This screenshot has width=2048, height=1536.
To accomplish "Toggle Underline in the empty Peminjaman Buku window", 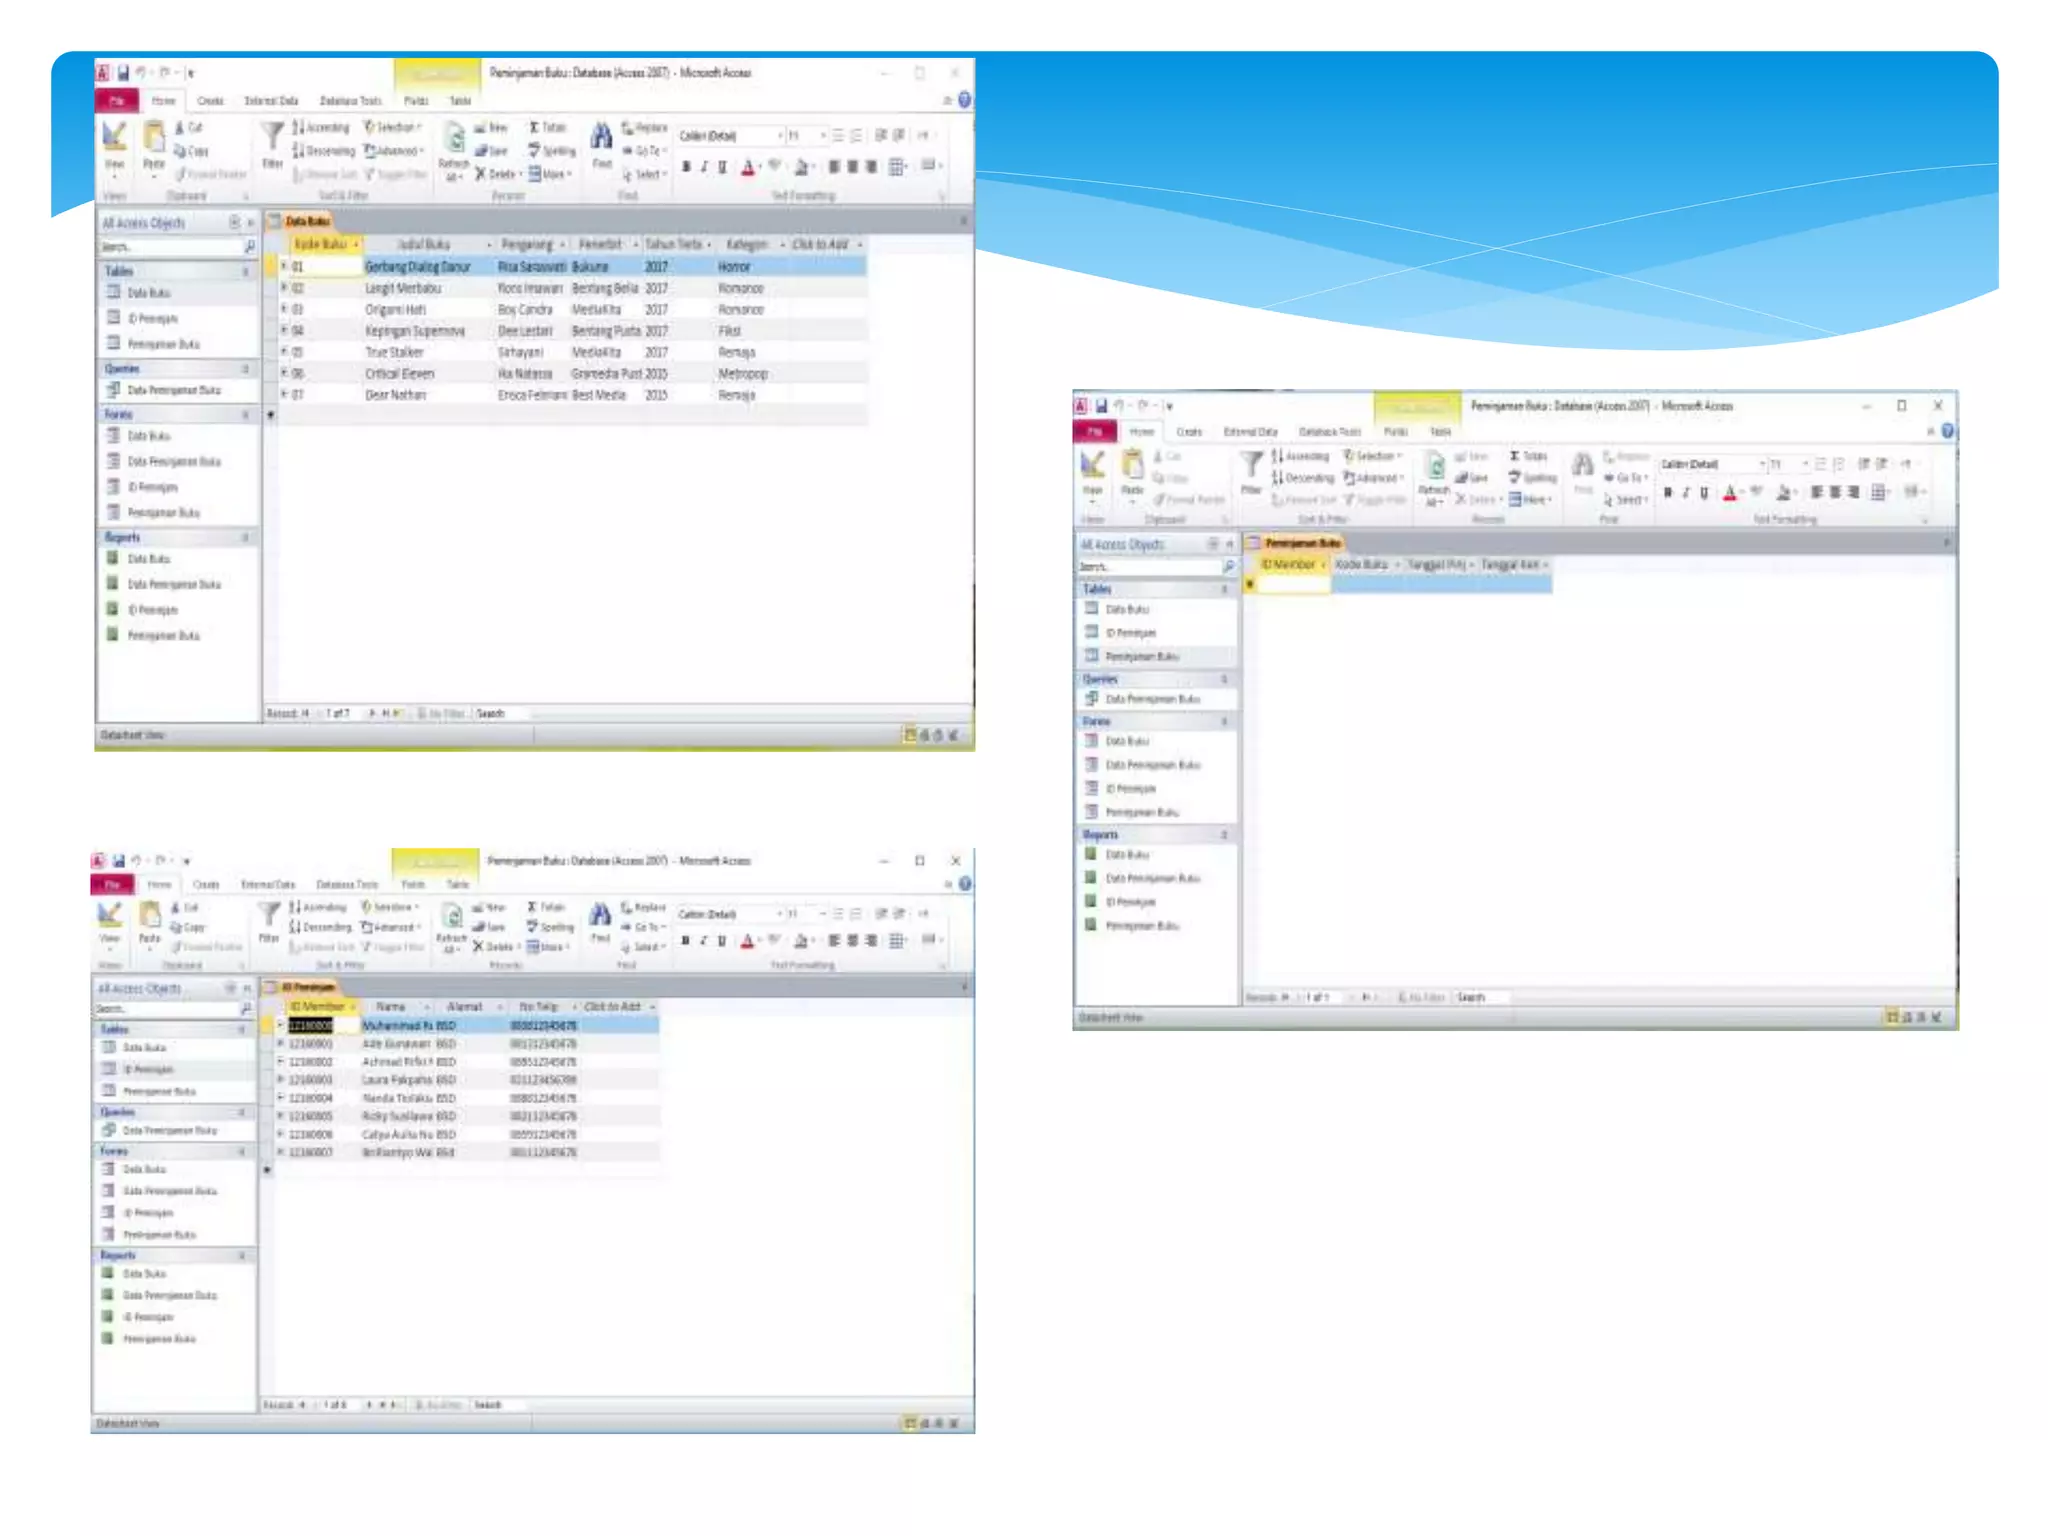I will (1704, 493).
